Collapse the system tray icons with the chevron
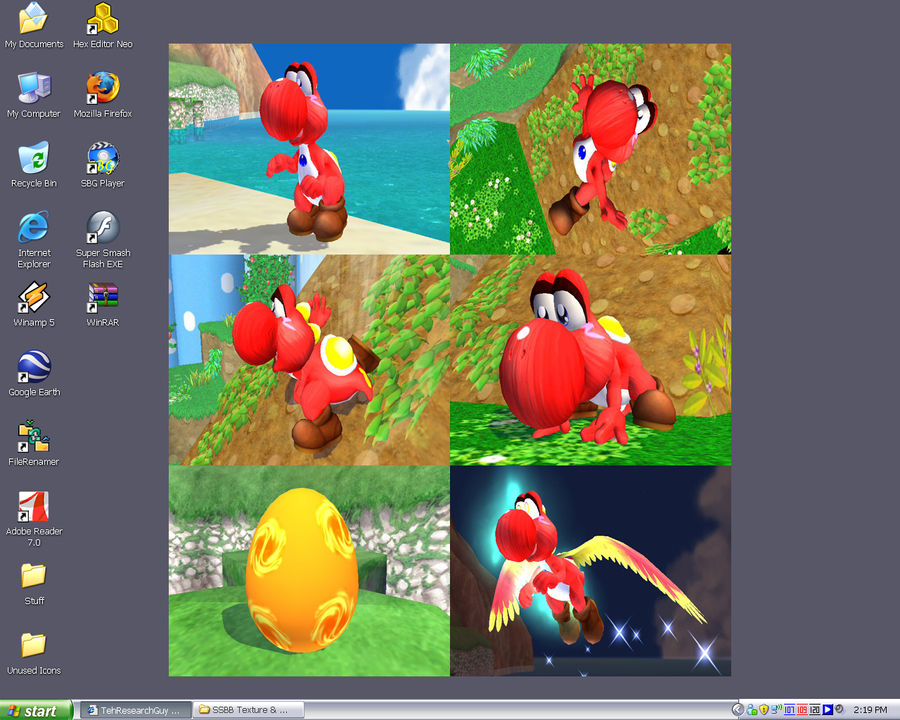This screenshot has height=720, width=900. tap(737, 708)
